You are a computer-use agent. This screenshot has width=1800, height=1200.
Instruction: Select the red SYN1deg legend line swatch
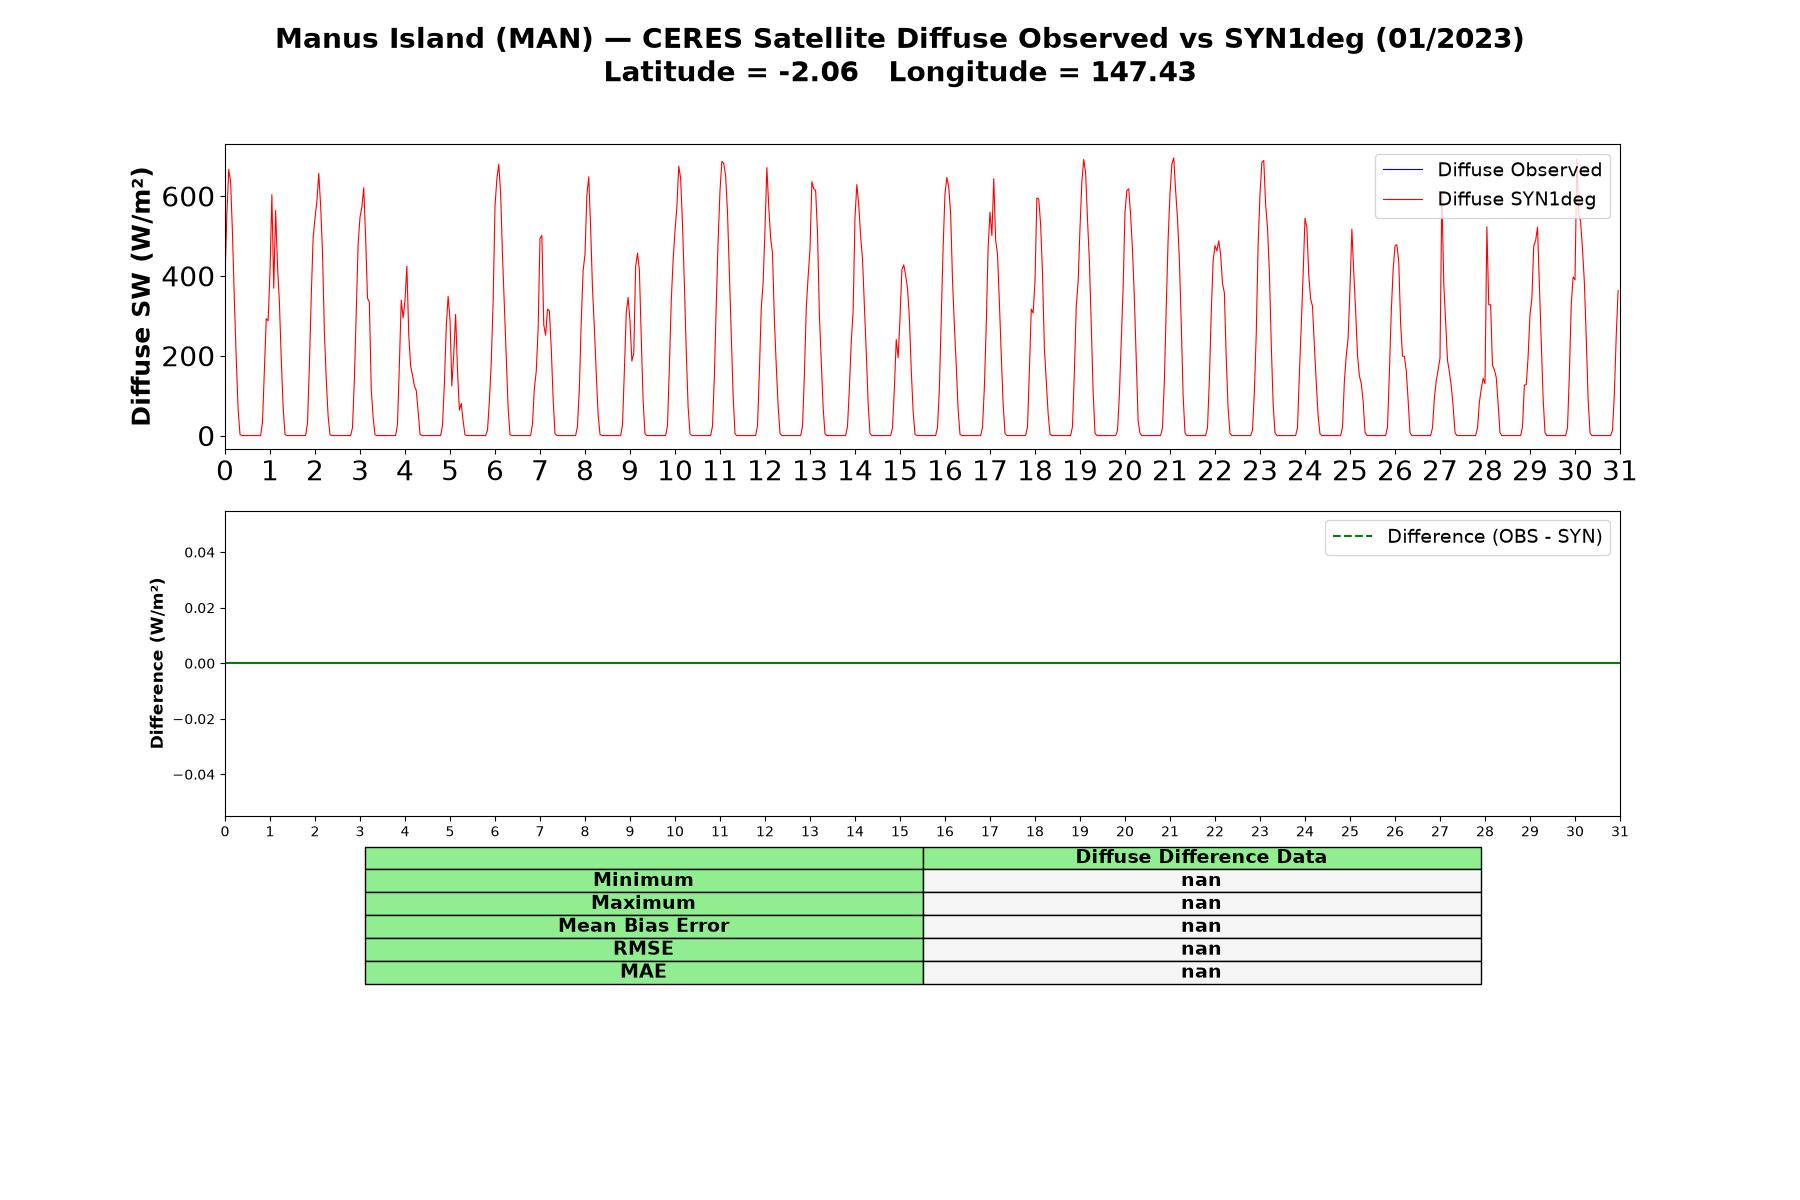tap(1402, 199)
